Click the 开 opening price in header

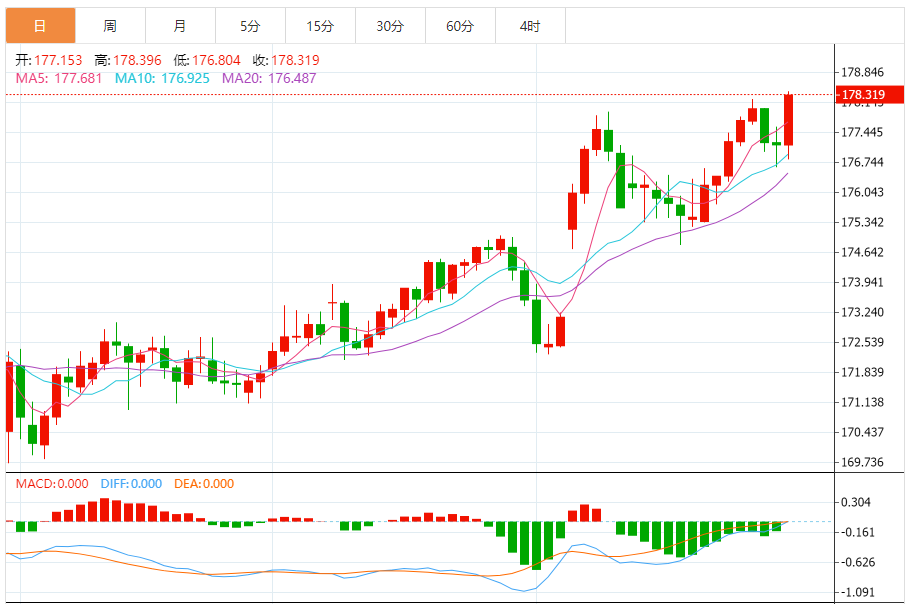pos(46,60)
